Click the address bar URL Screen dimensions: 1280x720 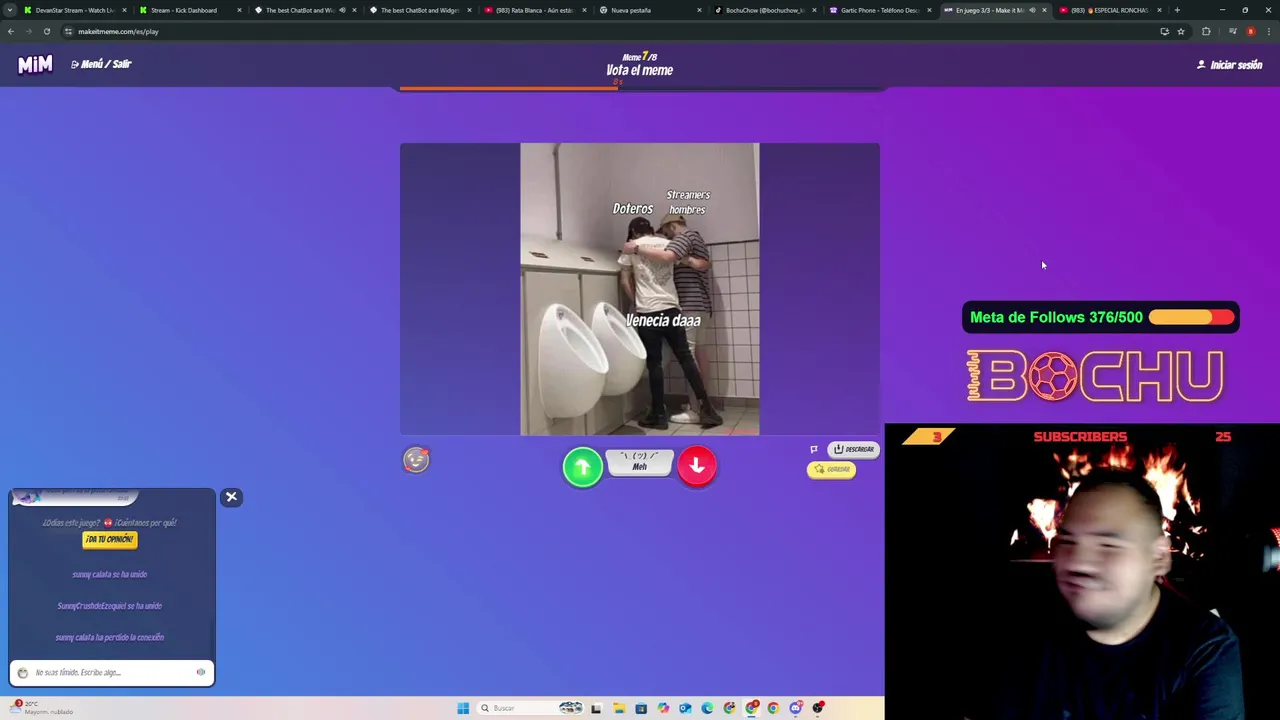[118, 31]
